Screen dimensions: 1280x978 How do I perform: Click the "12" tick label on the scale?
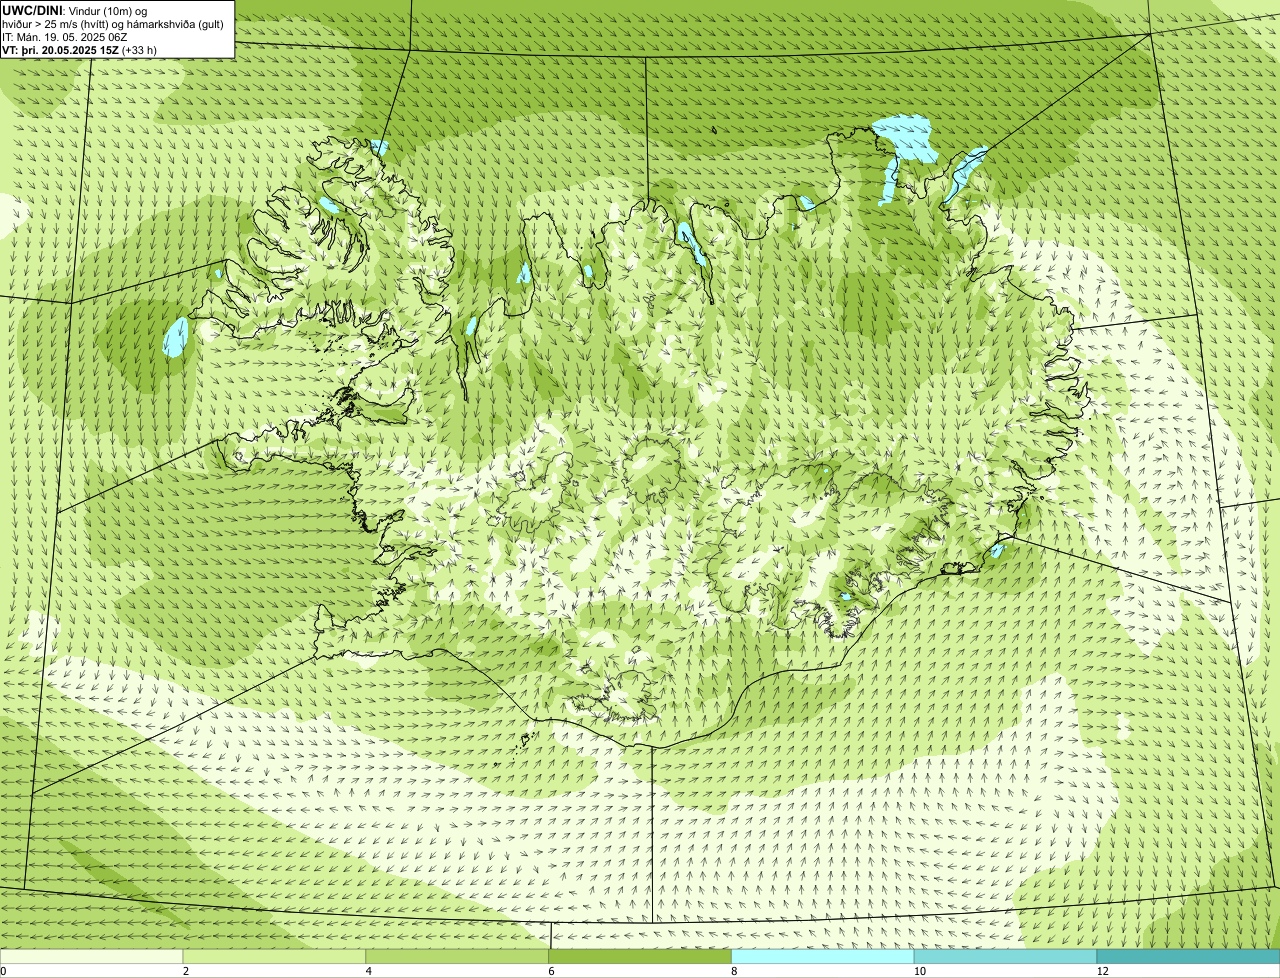1102,971
